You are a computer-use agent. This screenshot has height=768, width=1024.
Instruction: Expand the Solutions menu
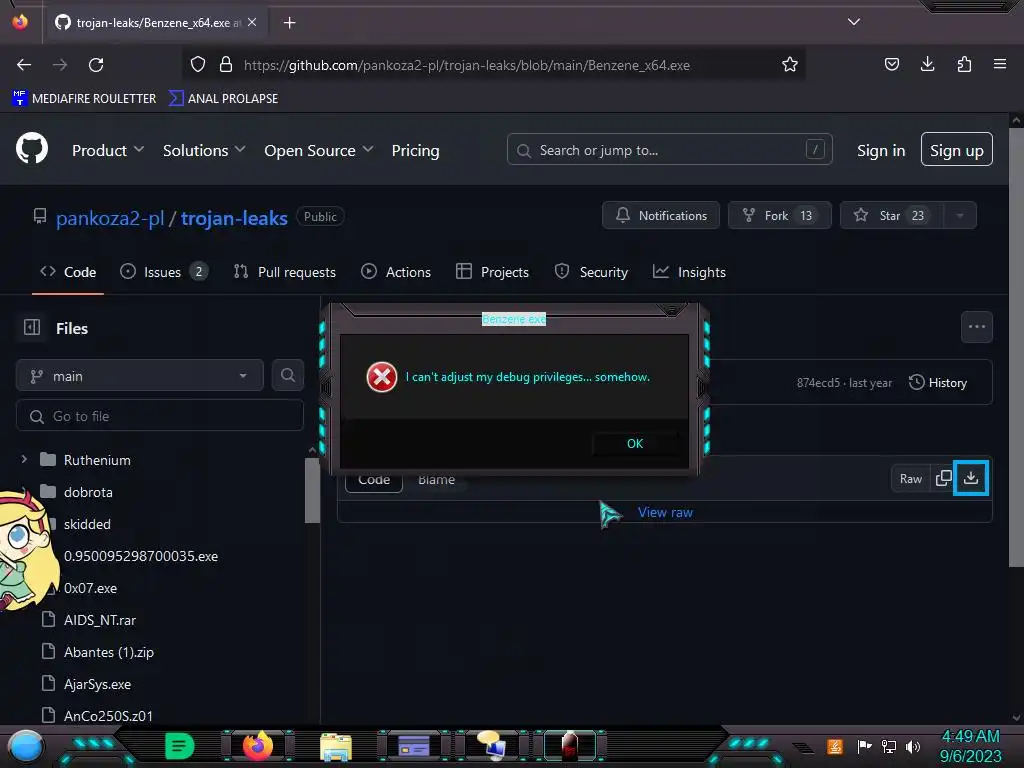(204, 150)
